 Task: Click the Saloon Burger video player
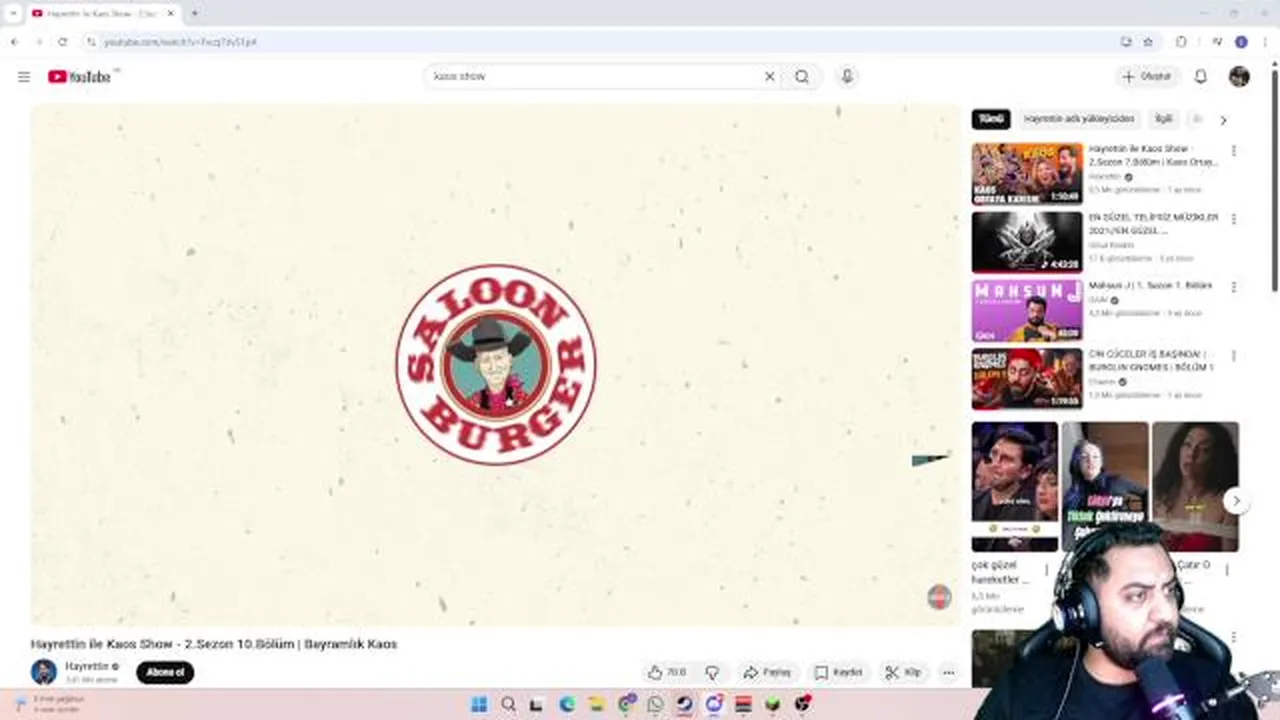(495, 365)
